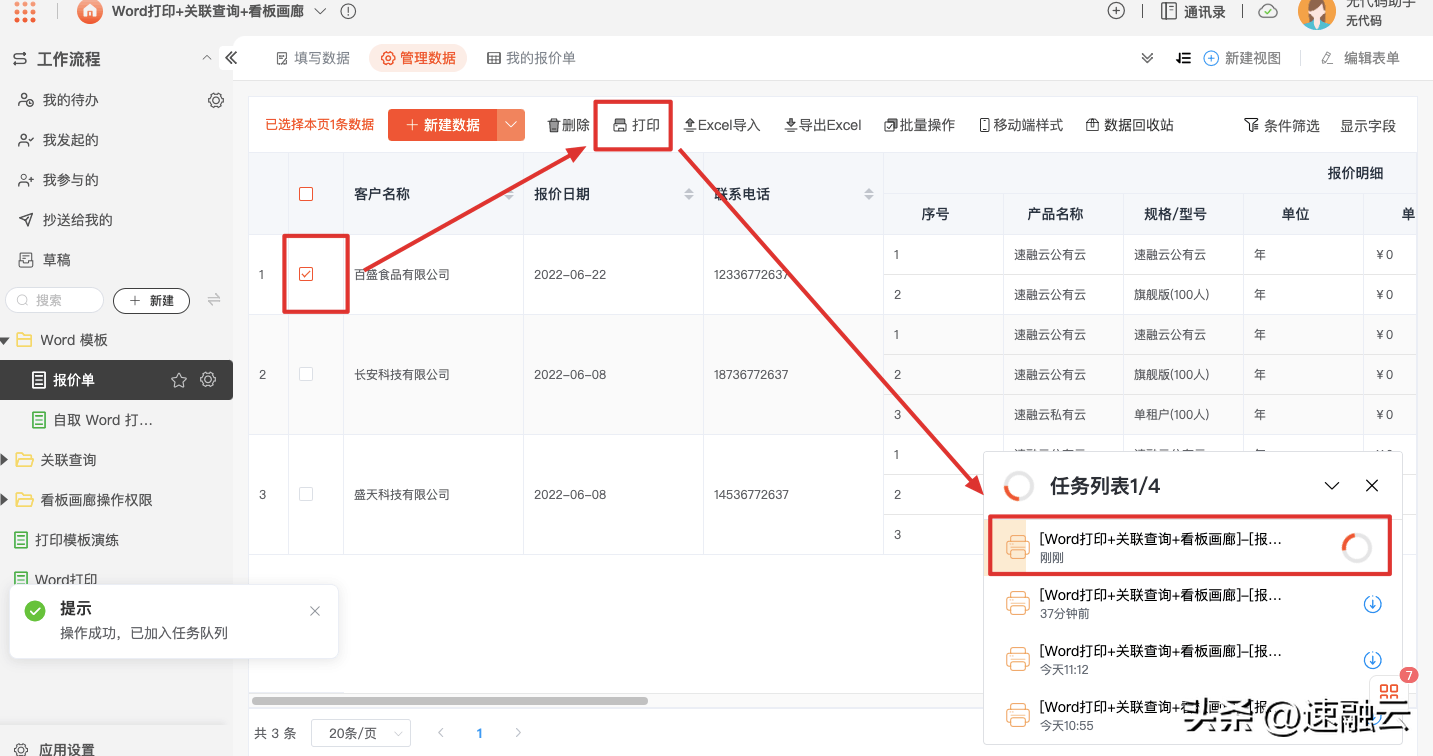Delete selected rows with 删除

(569, 125)
